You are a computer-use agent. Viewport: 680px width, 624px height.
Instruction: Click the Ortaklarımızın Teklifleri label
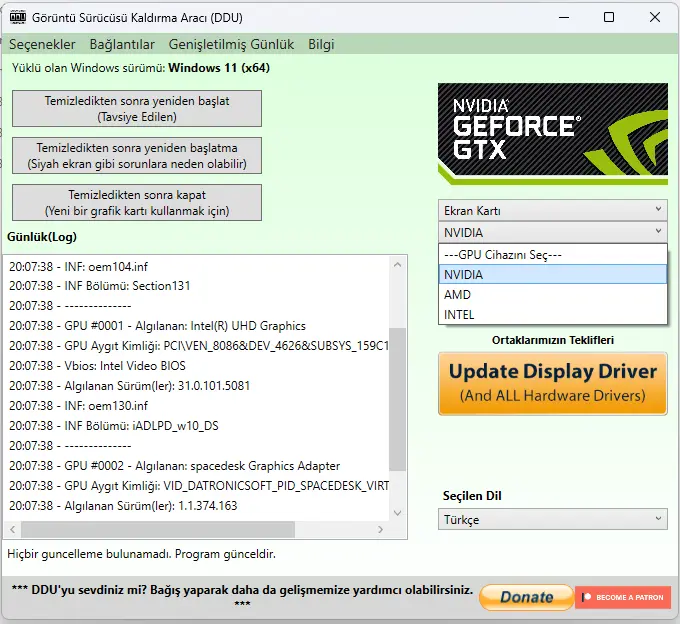[x=552, y=340]
